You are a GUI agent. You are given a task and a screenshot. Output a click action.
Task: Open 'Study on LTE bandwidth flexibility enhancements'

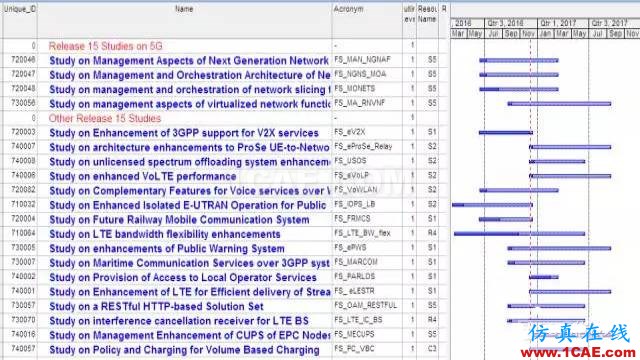[x=165, y=234]
